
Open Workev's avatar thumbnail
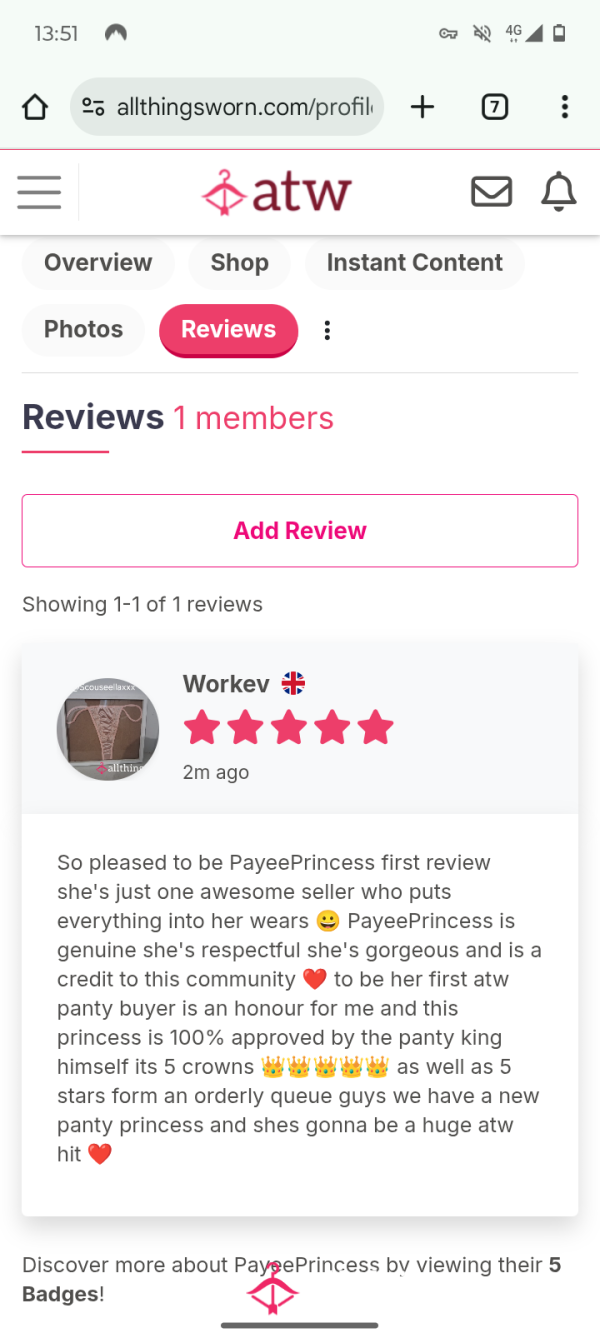click(108, 729)
